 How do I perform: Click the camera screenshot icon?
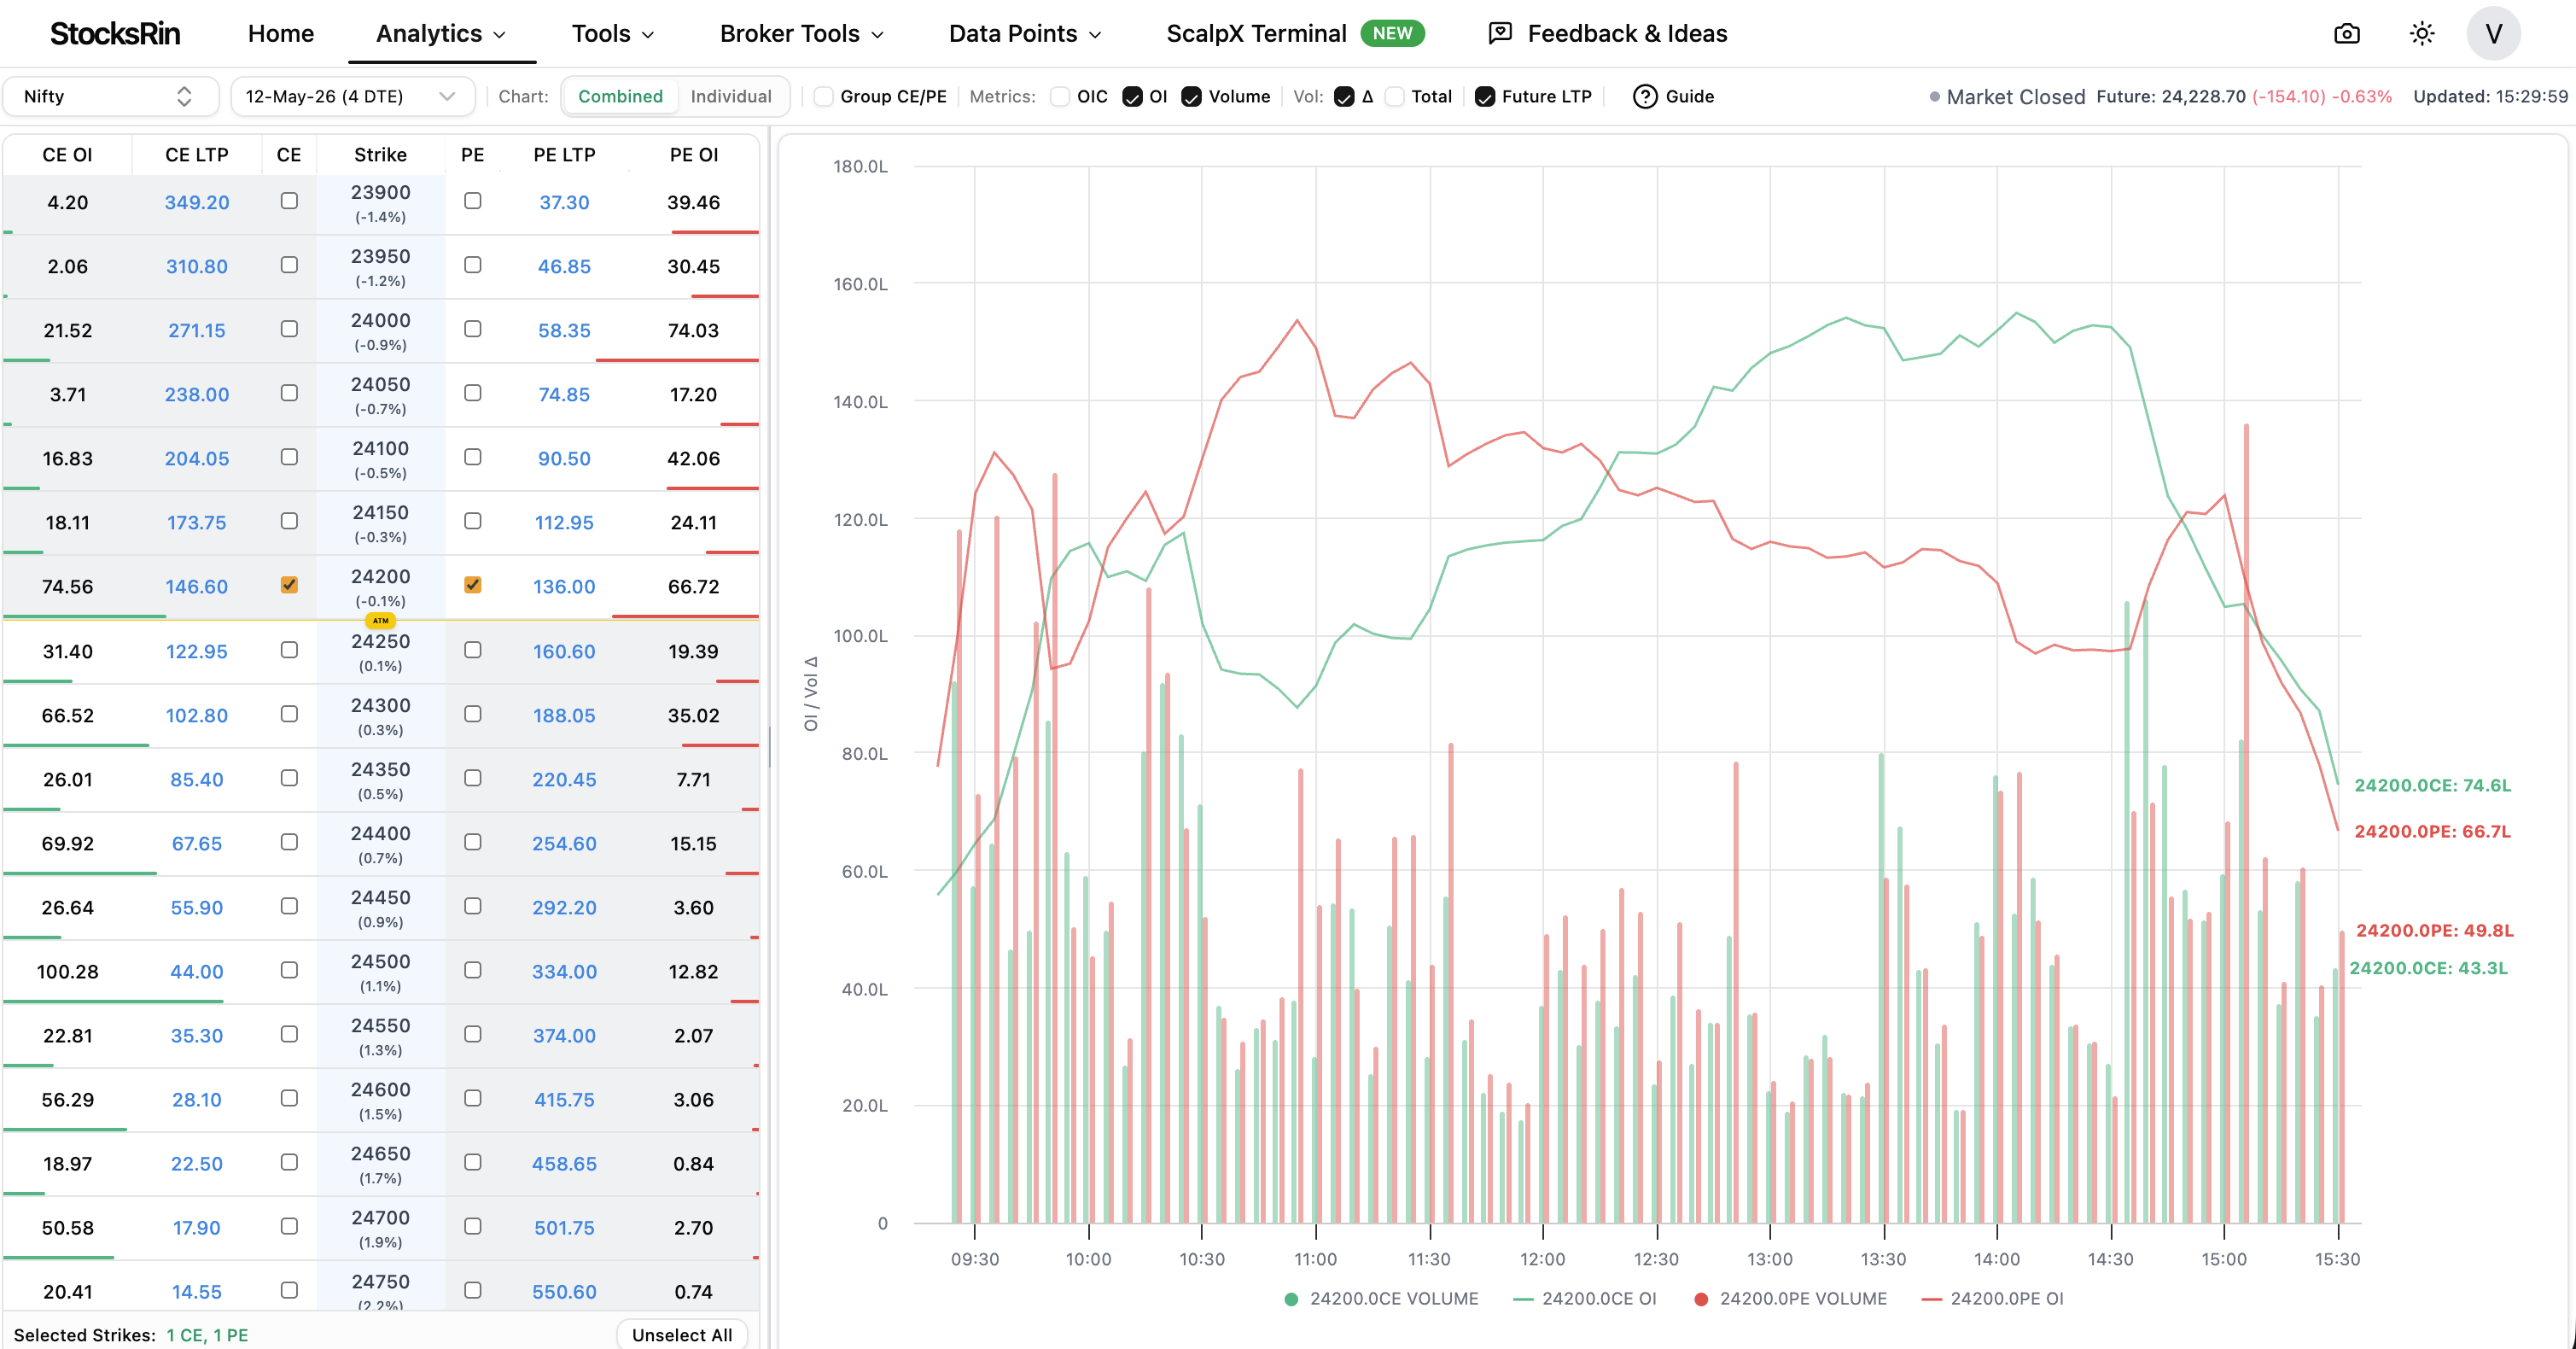(2346, 34)
